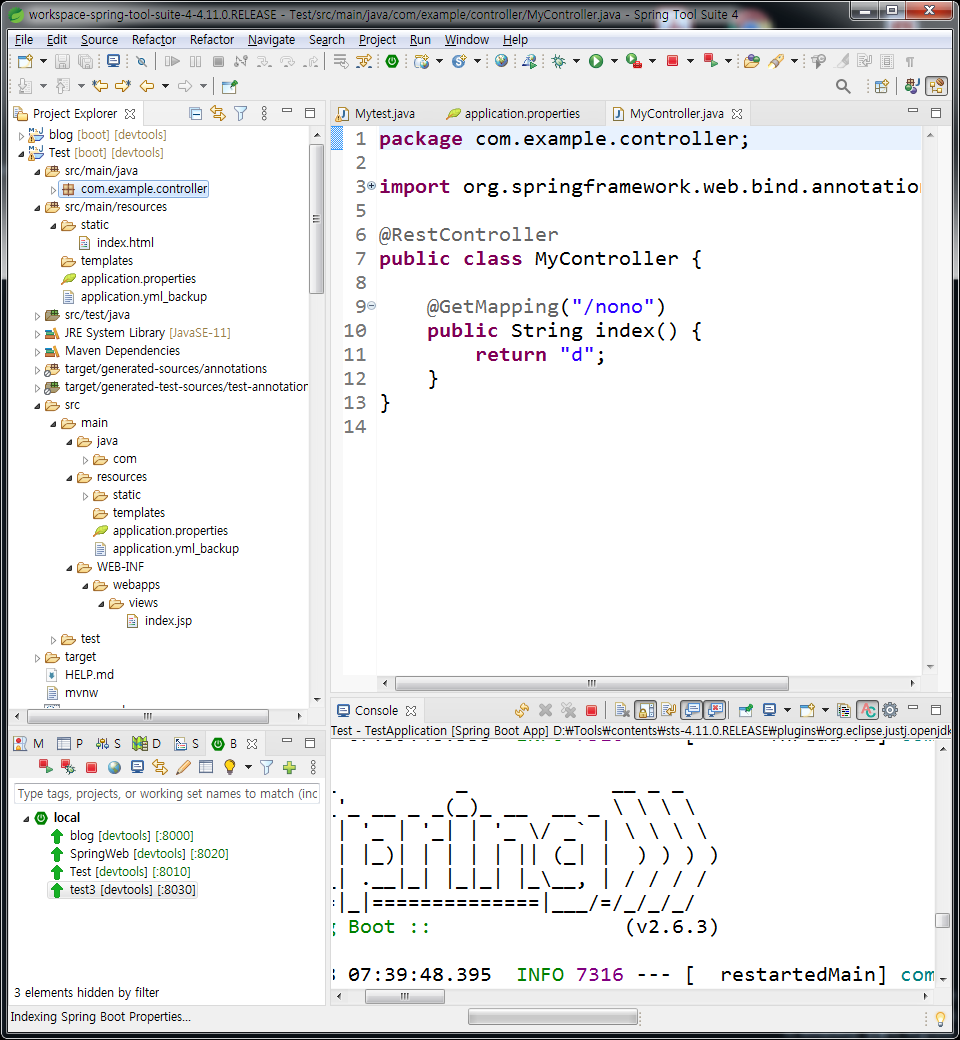Switch to application.properties editor tab
Image resolution: width=960 pixels, height=1040 pixels.
(x=514, y=114)
